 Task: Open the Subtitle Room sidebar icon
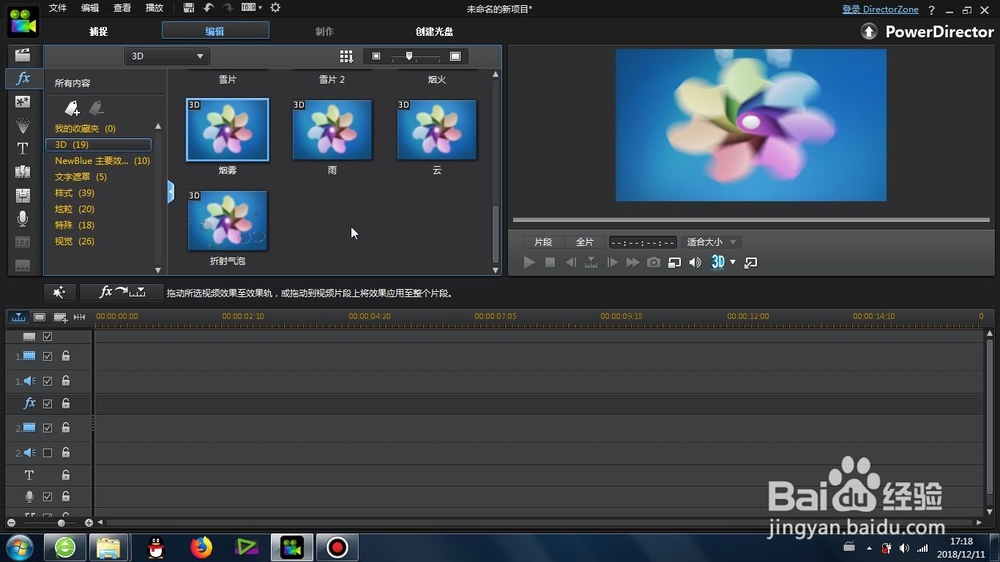point(22,265)
